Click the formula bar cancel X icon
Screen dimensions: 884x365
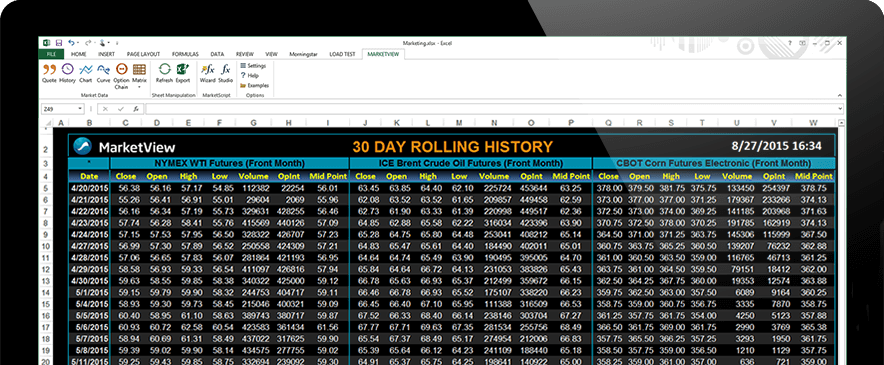[105, 109]
